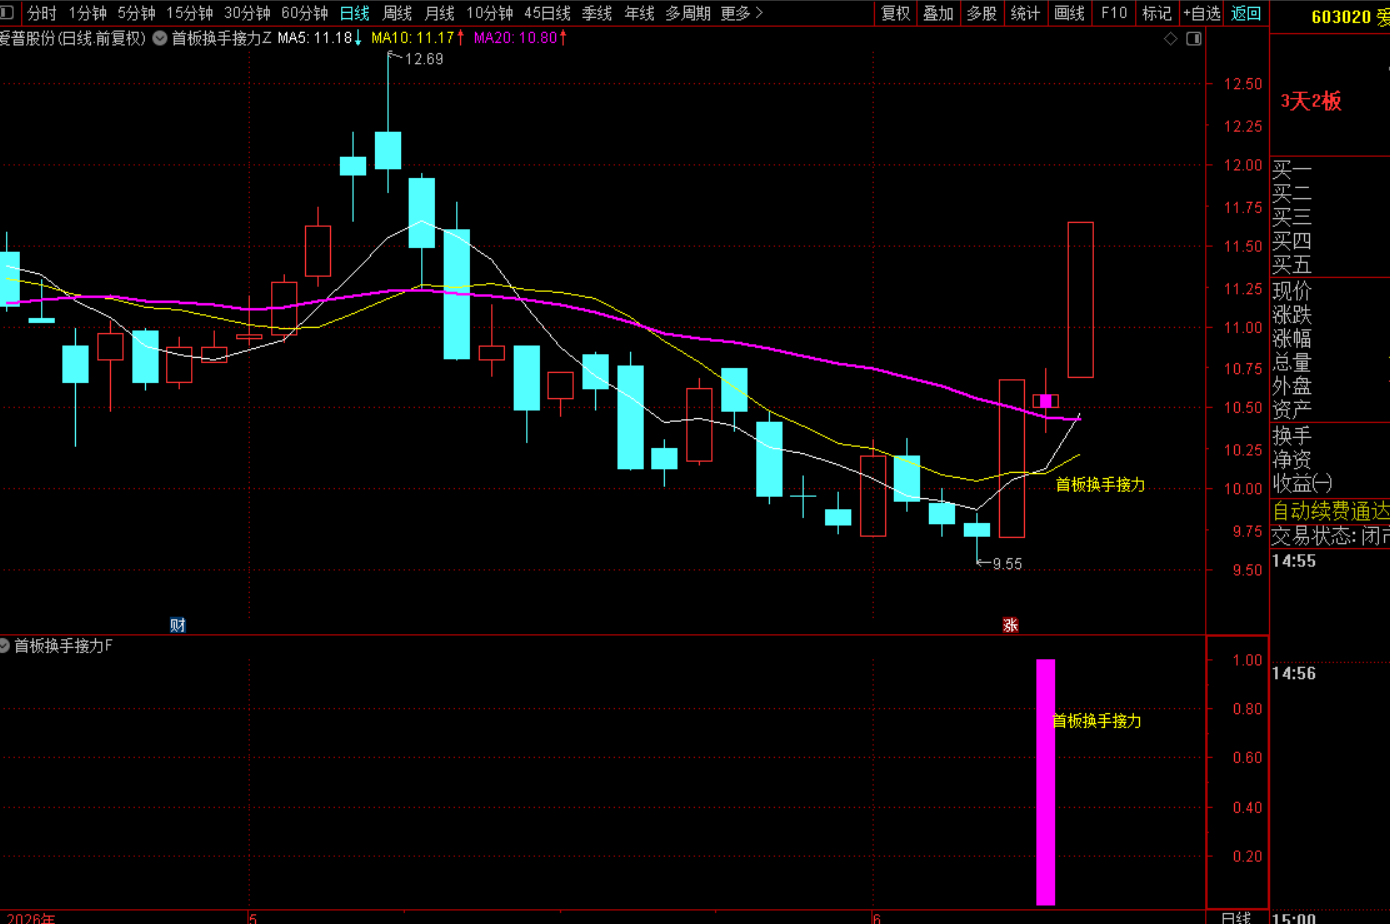Click the 复权 adjustment button
This screenshot has height=924, width=1390.
pyautogui.click(x=895, y=13)
